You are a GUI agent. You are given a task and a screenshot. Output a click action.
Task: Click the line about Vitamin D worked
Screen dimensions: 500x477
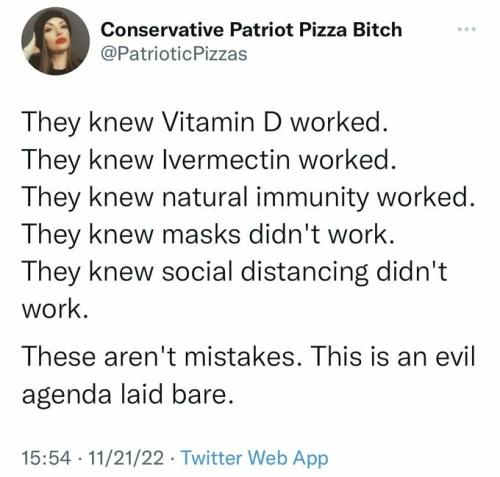tap(205, 123)
